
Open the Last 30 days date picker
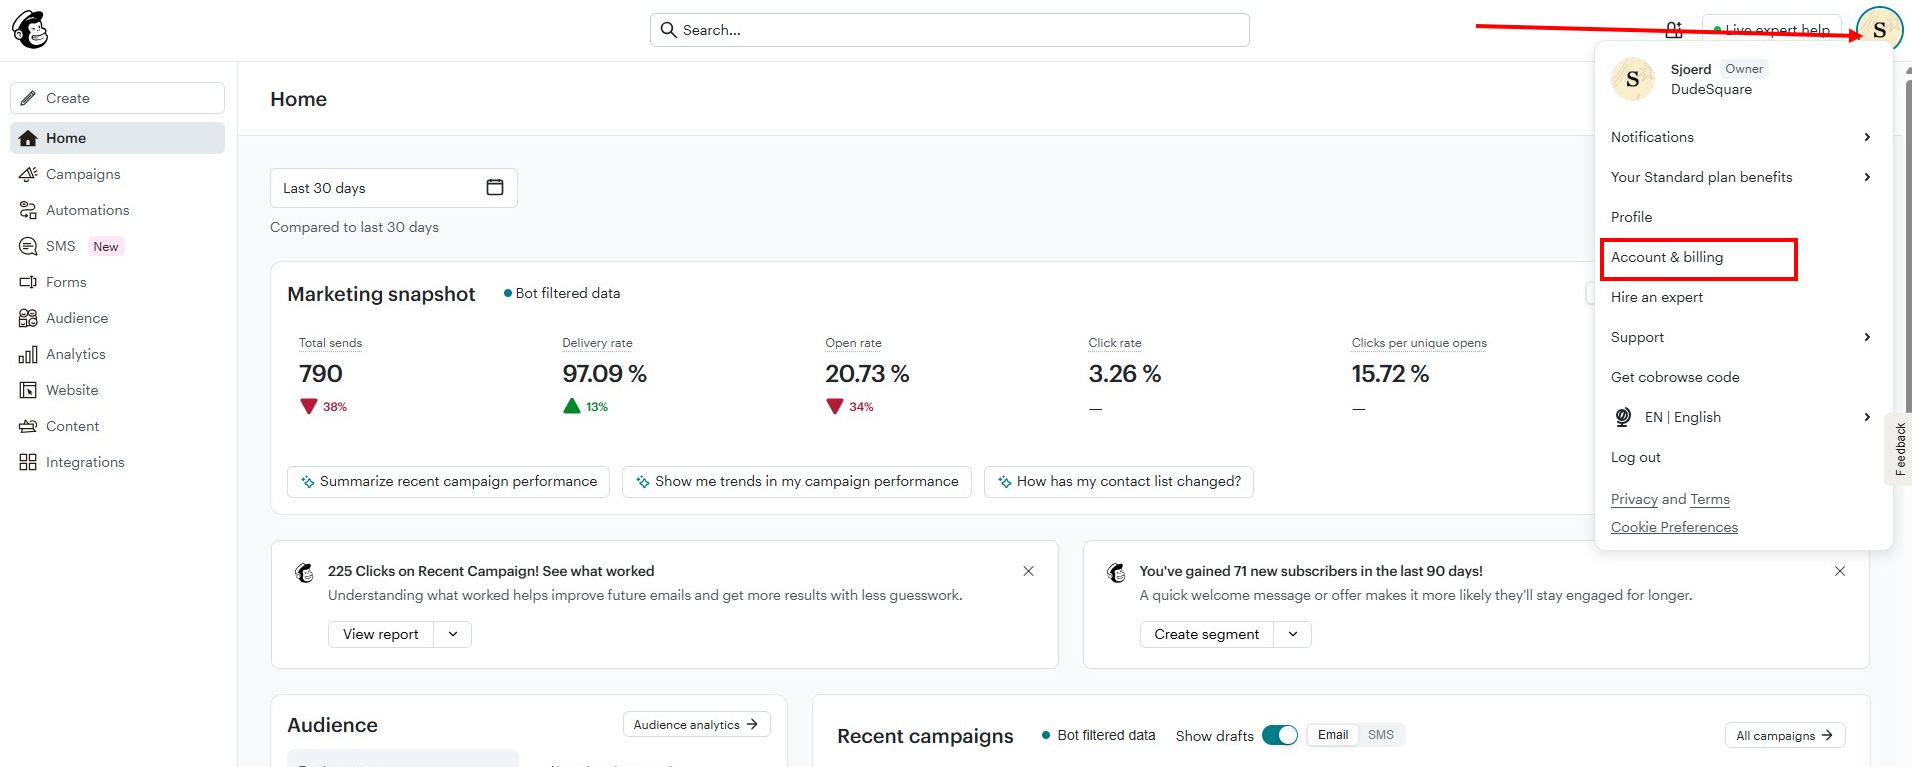coord(394,188)
